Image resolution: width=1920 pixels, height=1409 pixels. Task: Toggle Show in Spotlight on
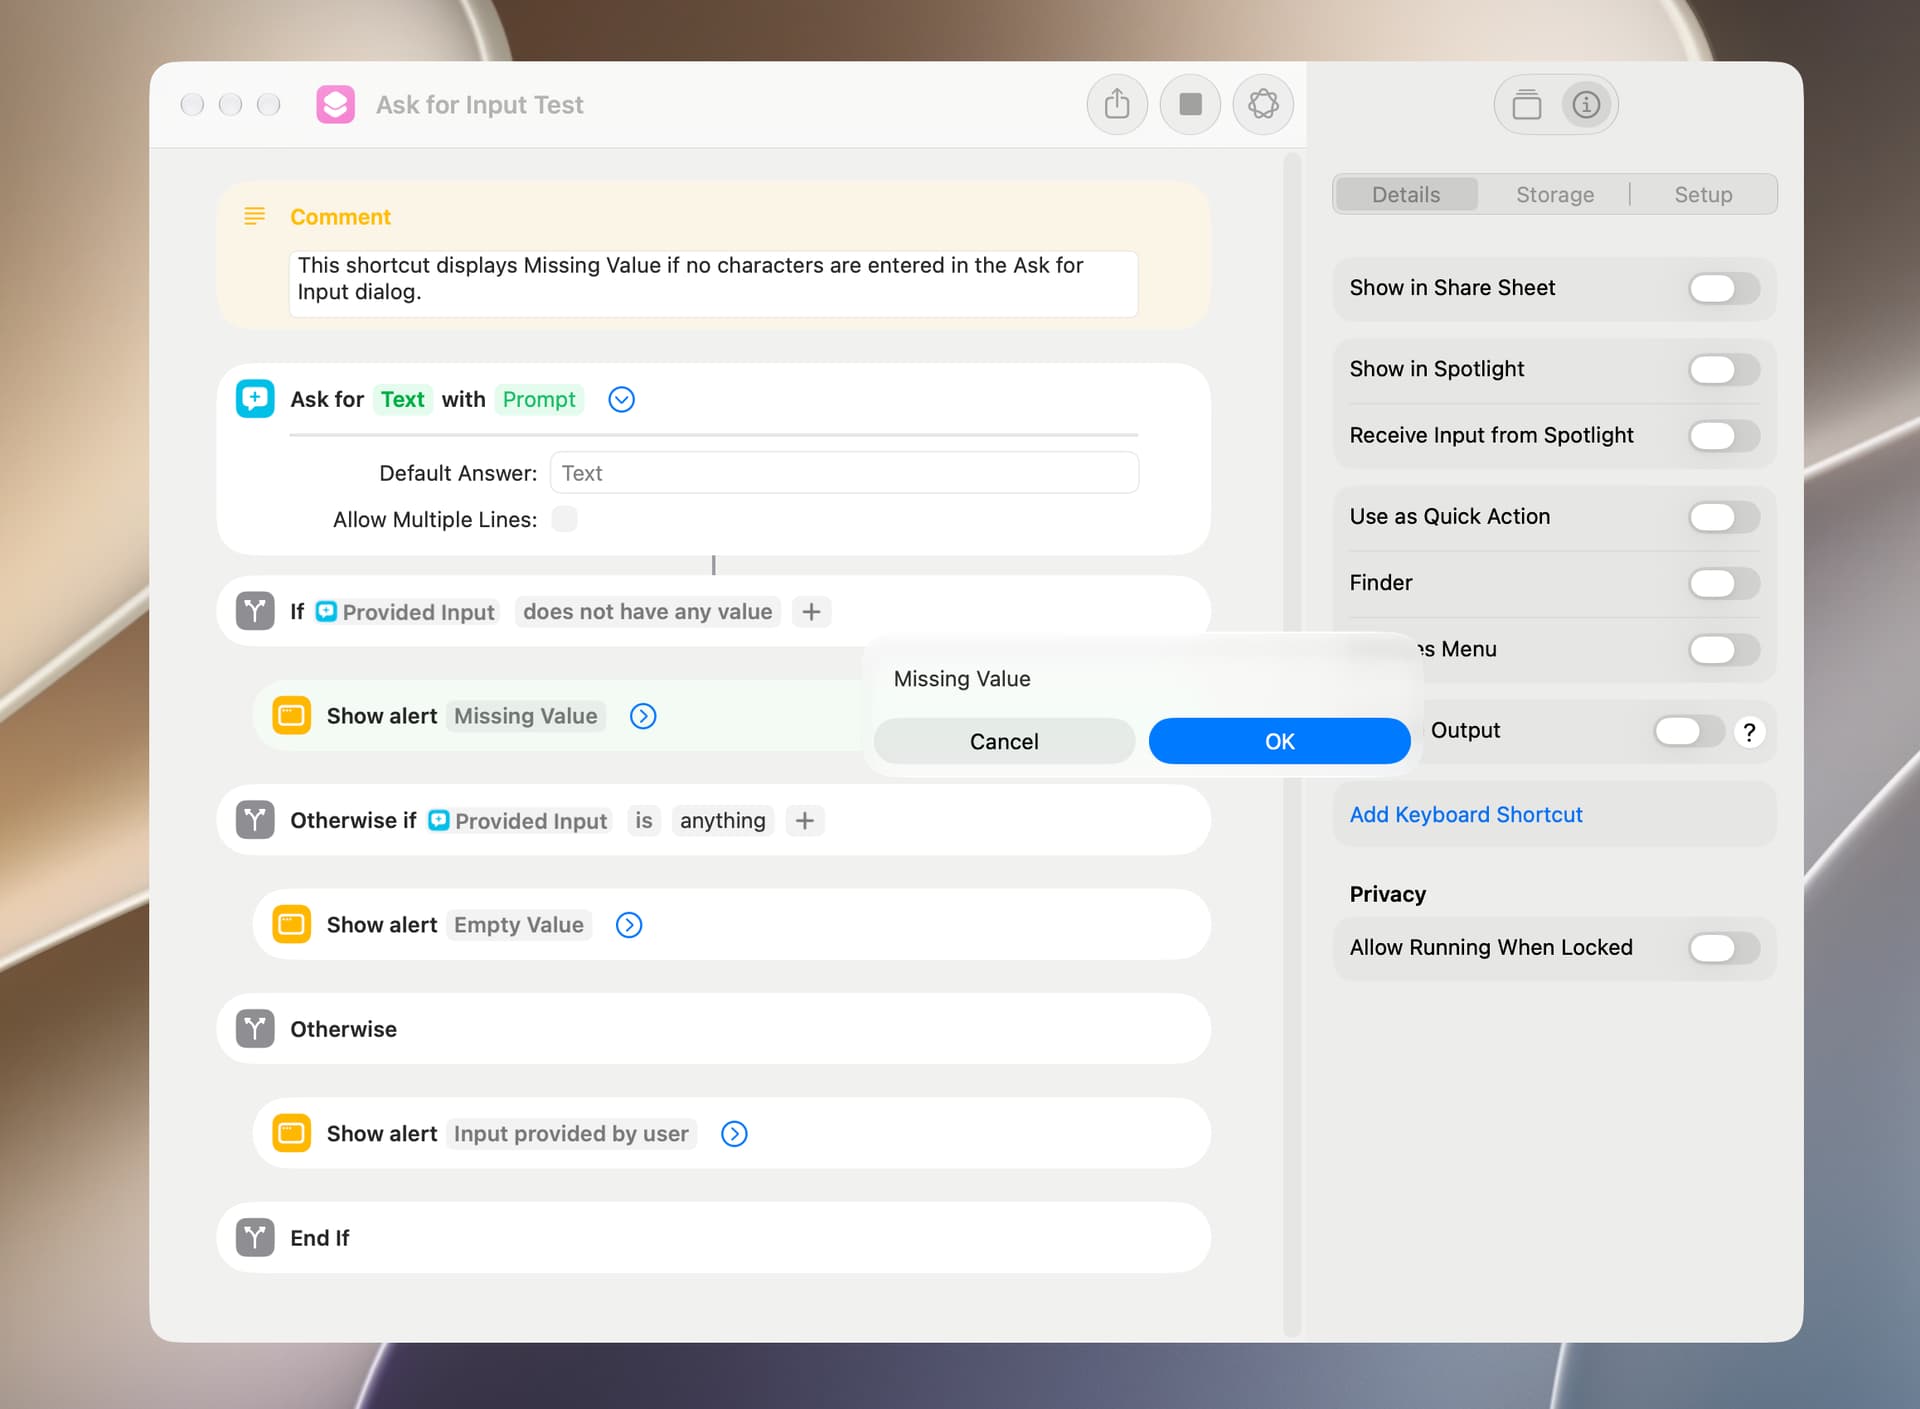coord(1724,369)
